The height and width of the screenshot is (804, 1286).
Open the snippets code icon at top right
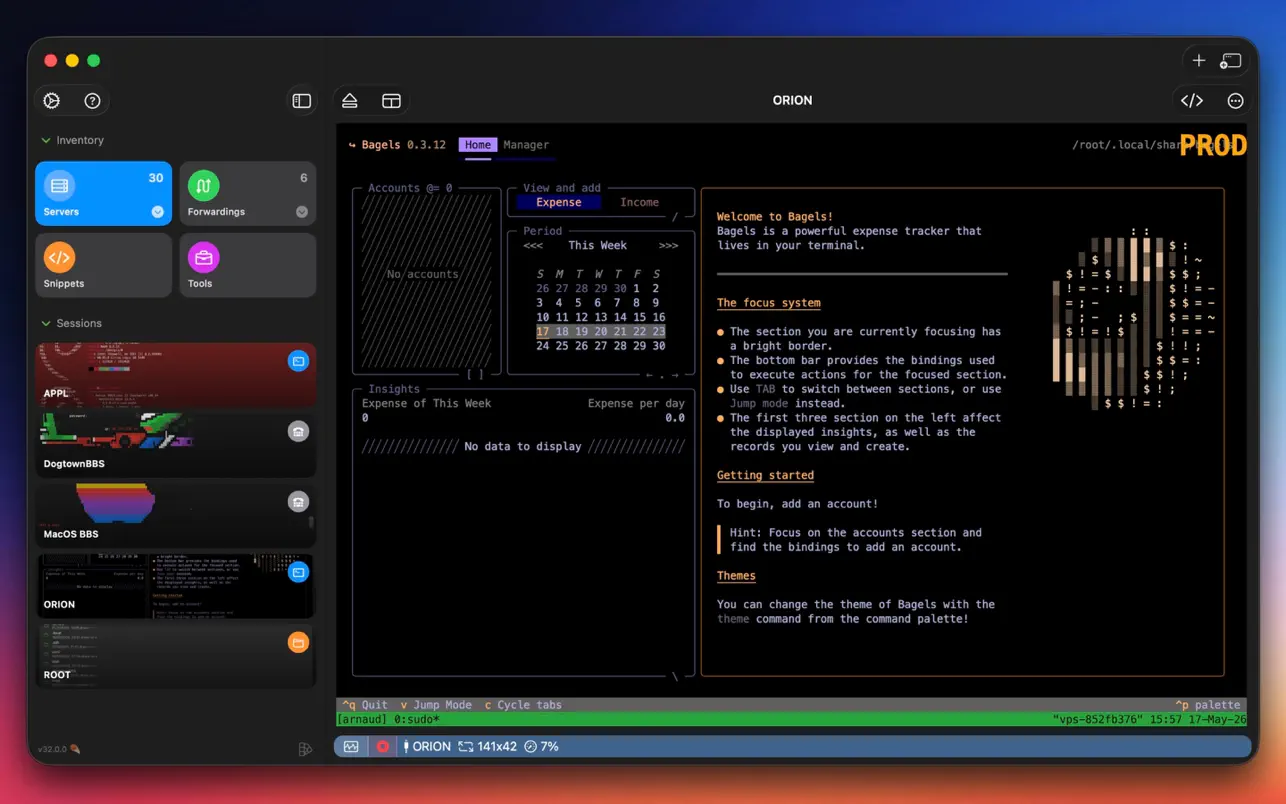pos(1192,100)
